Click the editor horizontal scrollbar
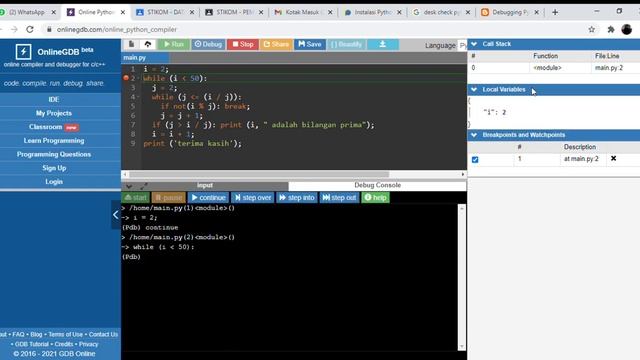Screen dimensions: 640x360 (259, 174)
